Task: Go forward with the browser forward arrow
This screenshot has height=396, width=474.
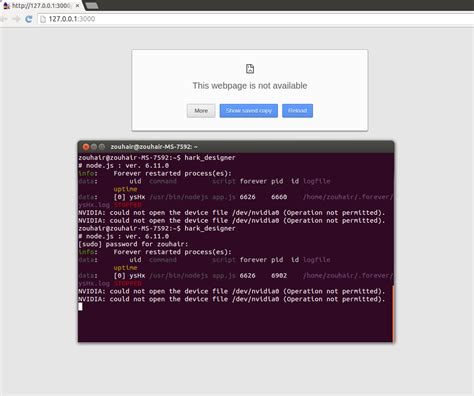Action: (16, 19)
